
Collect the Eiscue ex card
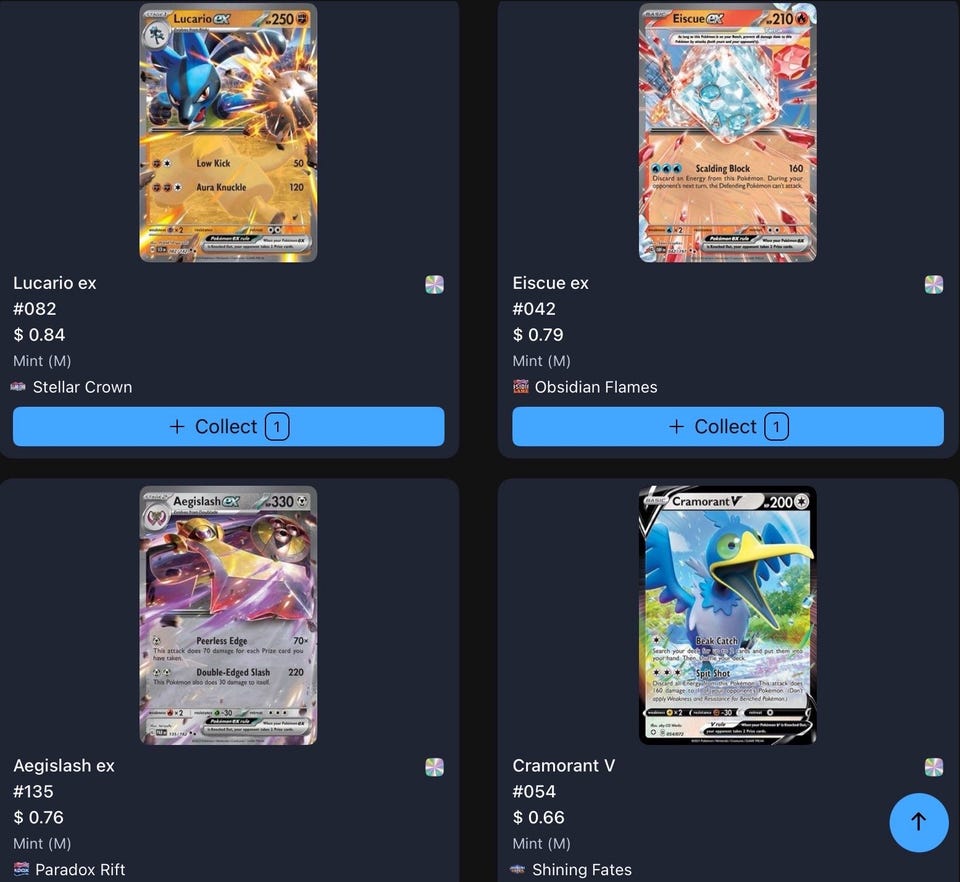coord(728,427)
